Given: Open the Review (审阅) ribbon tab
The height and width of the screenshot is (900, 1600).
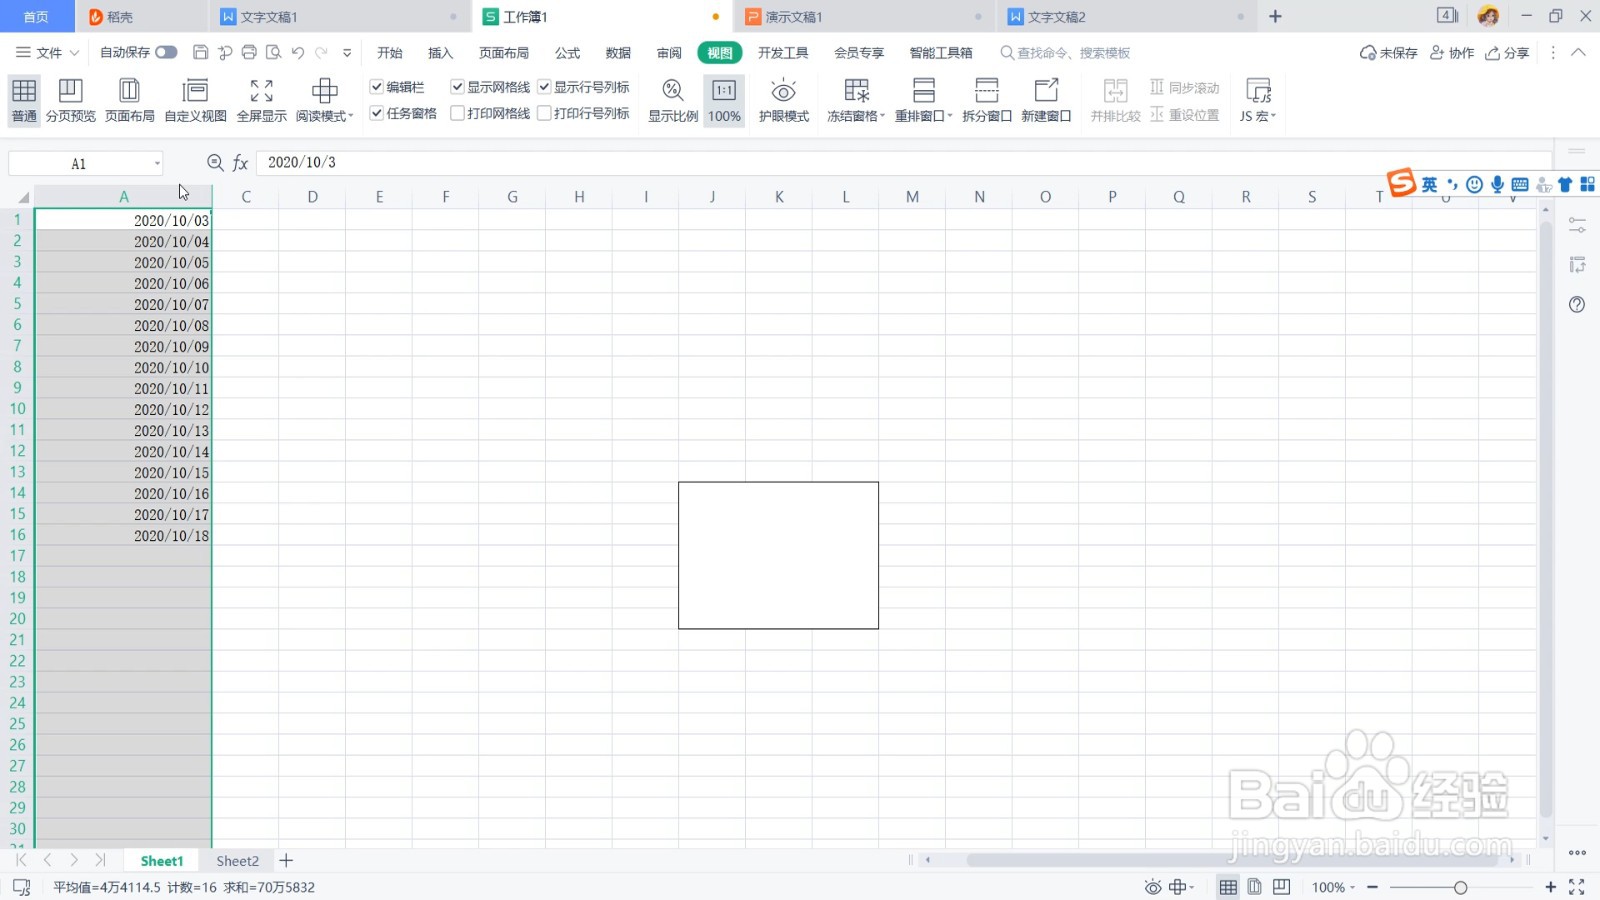Looking at the screenshot, I should point(669,52).
